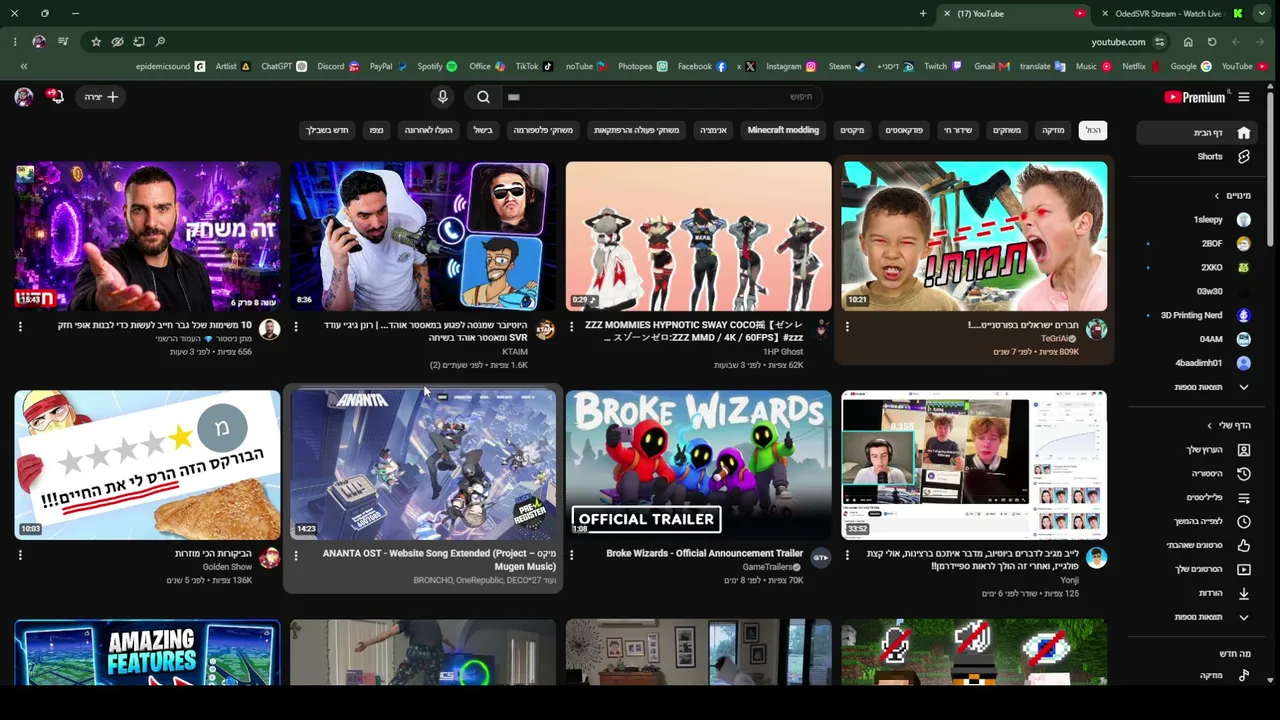Open options menu for the ANANTA OST video
The image size is (1280, 720).
(296, 555)
